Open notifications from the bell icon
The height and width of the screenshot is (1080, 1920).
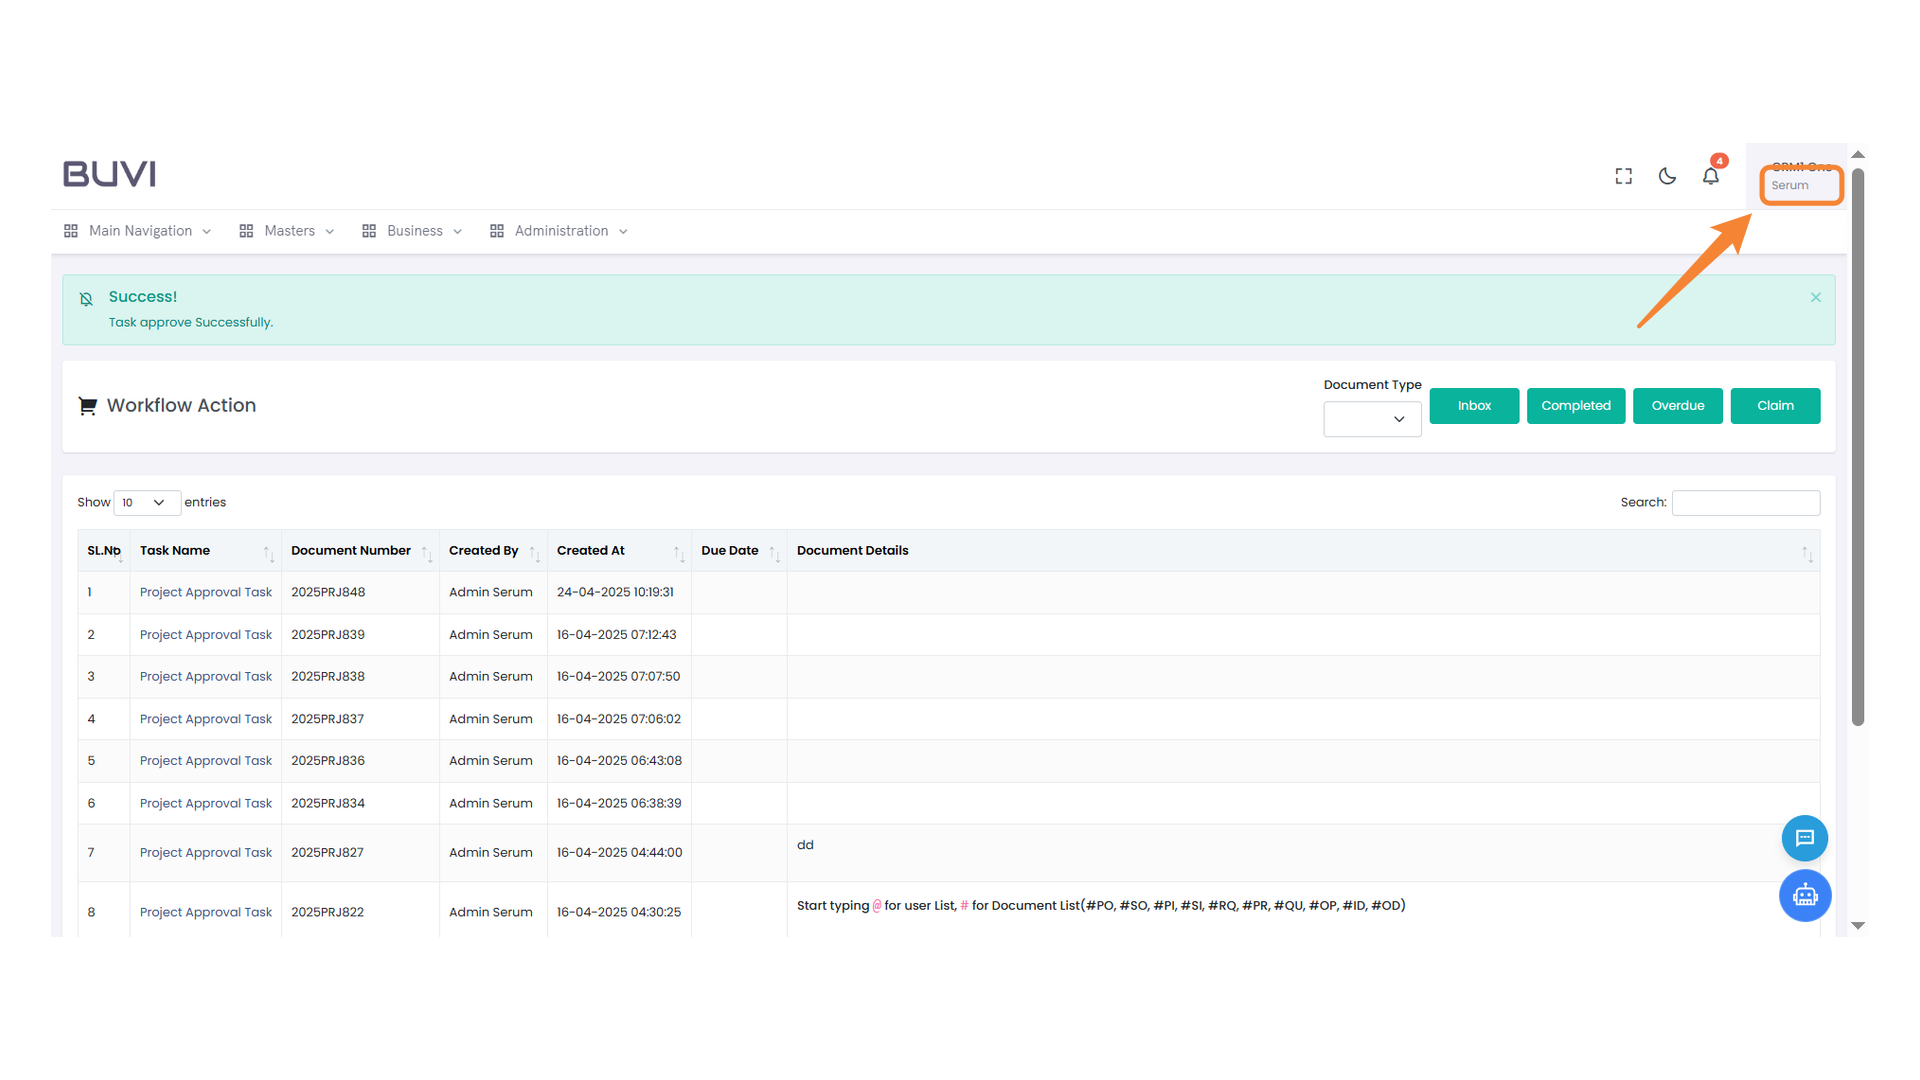[x=1711, y=175]
